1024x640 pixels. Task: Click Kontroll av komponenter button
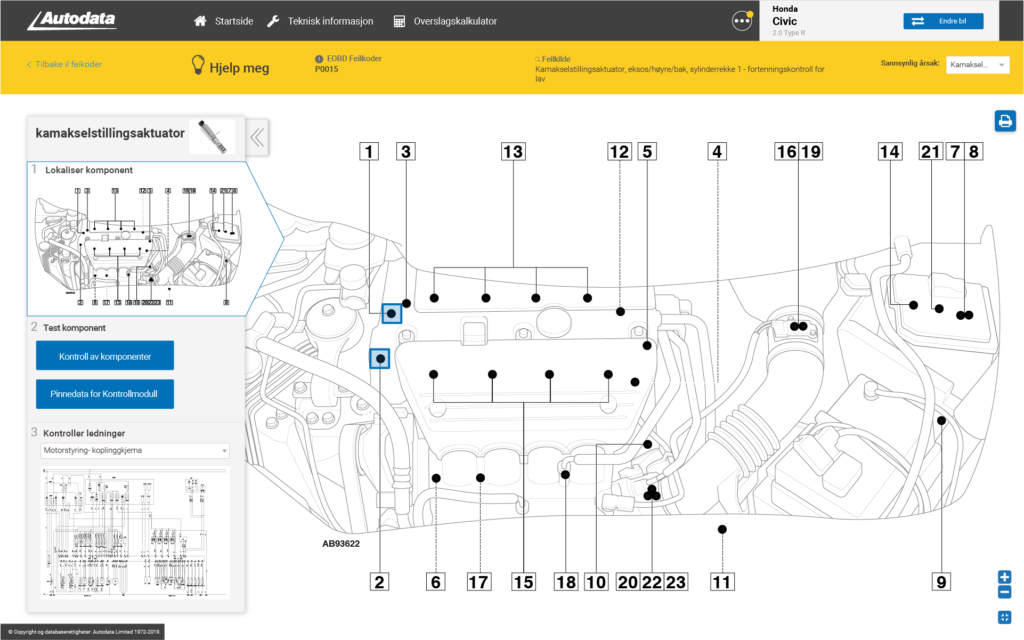tap(105, 356)
